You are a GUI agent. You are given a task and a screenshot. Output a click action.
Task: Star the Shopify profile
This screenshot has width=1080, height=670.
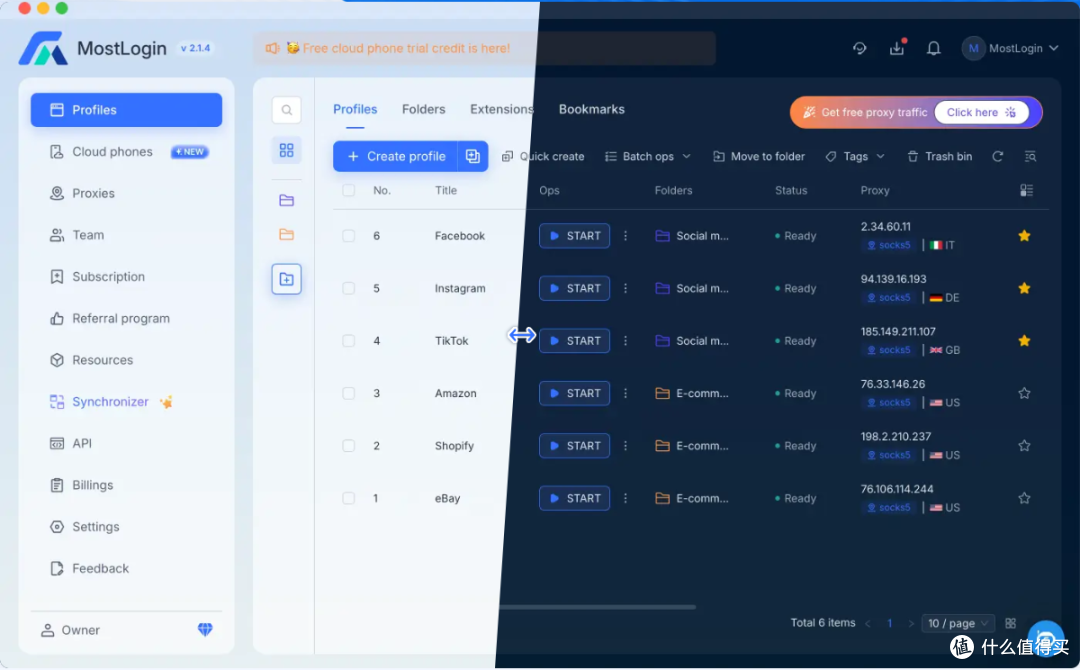(x=1024, y=446)
